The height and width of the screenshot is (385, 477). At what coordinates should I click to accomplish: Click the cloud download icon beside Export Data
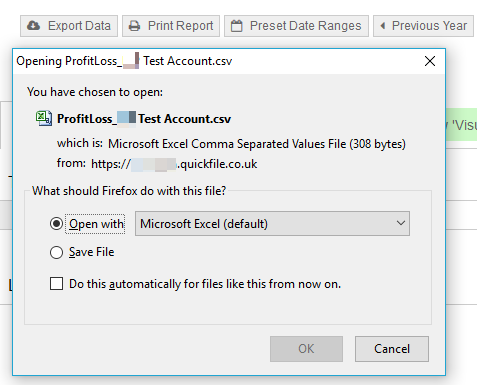[x=33, y=26]
